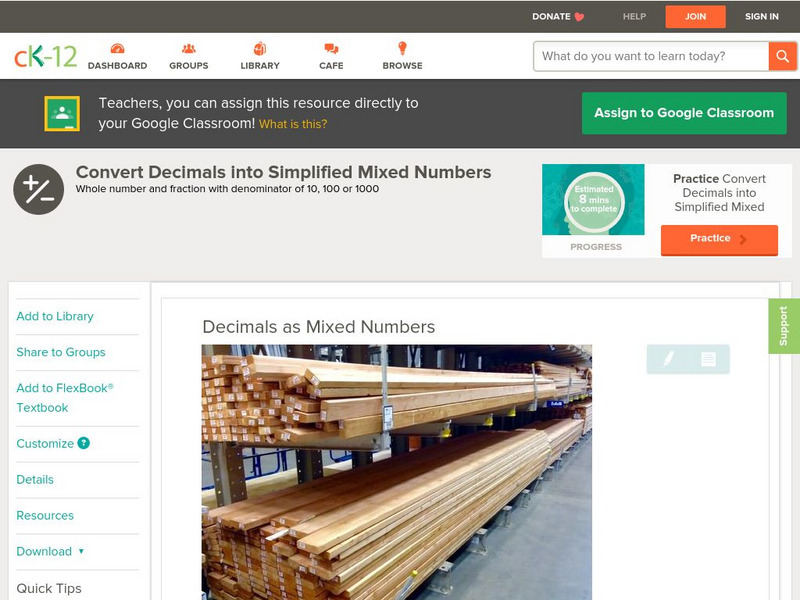
Task: Click Add to Library link
Action: click(55, 316)
